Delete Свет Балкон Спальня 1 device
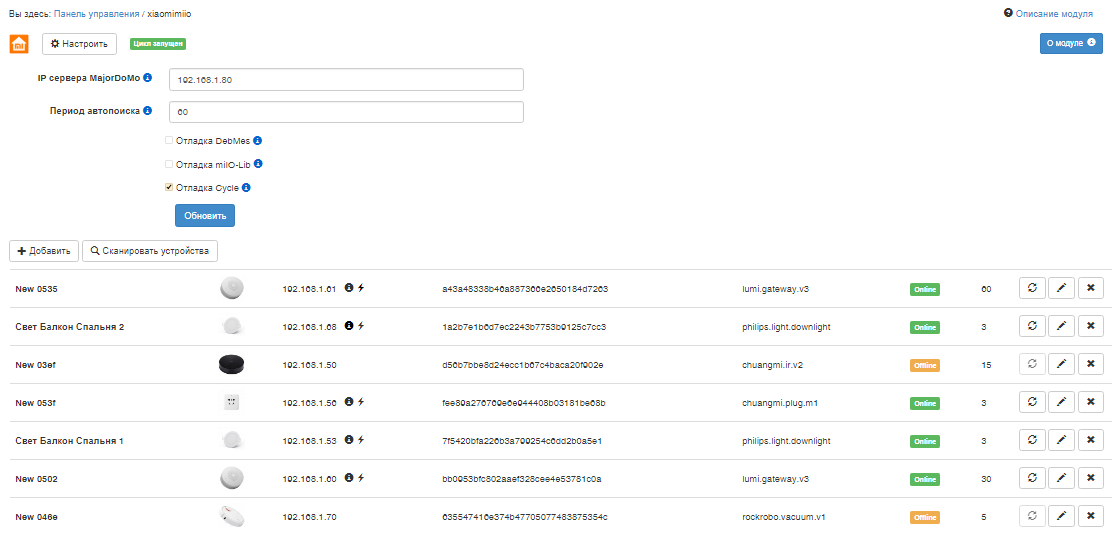The width and height of the screenshot is (1117, 548). point(1090,440)
